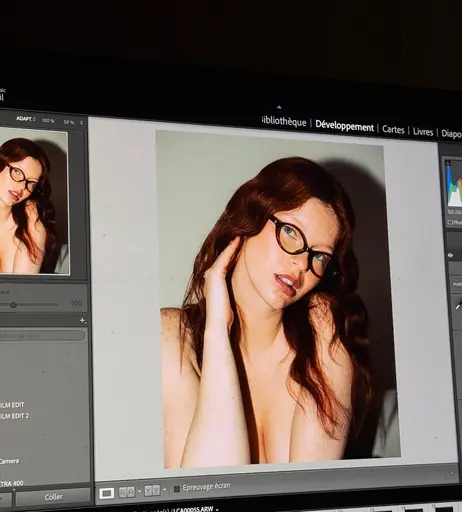Open the Livres module

pos(423,132)
